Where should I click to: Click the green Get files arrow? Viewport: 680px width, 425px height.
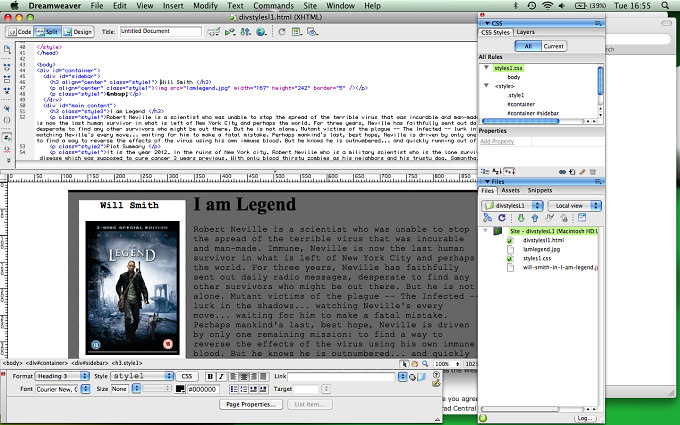(x=521, y=218)
